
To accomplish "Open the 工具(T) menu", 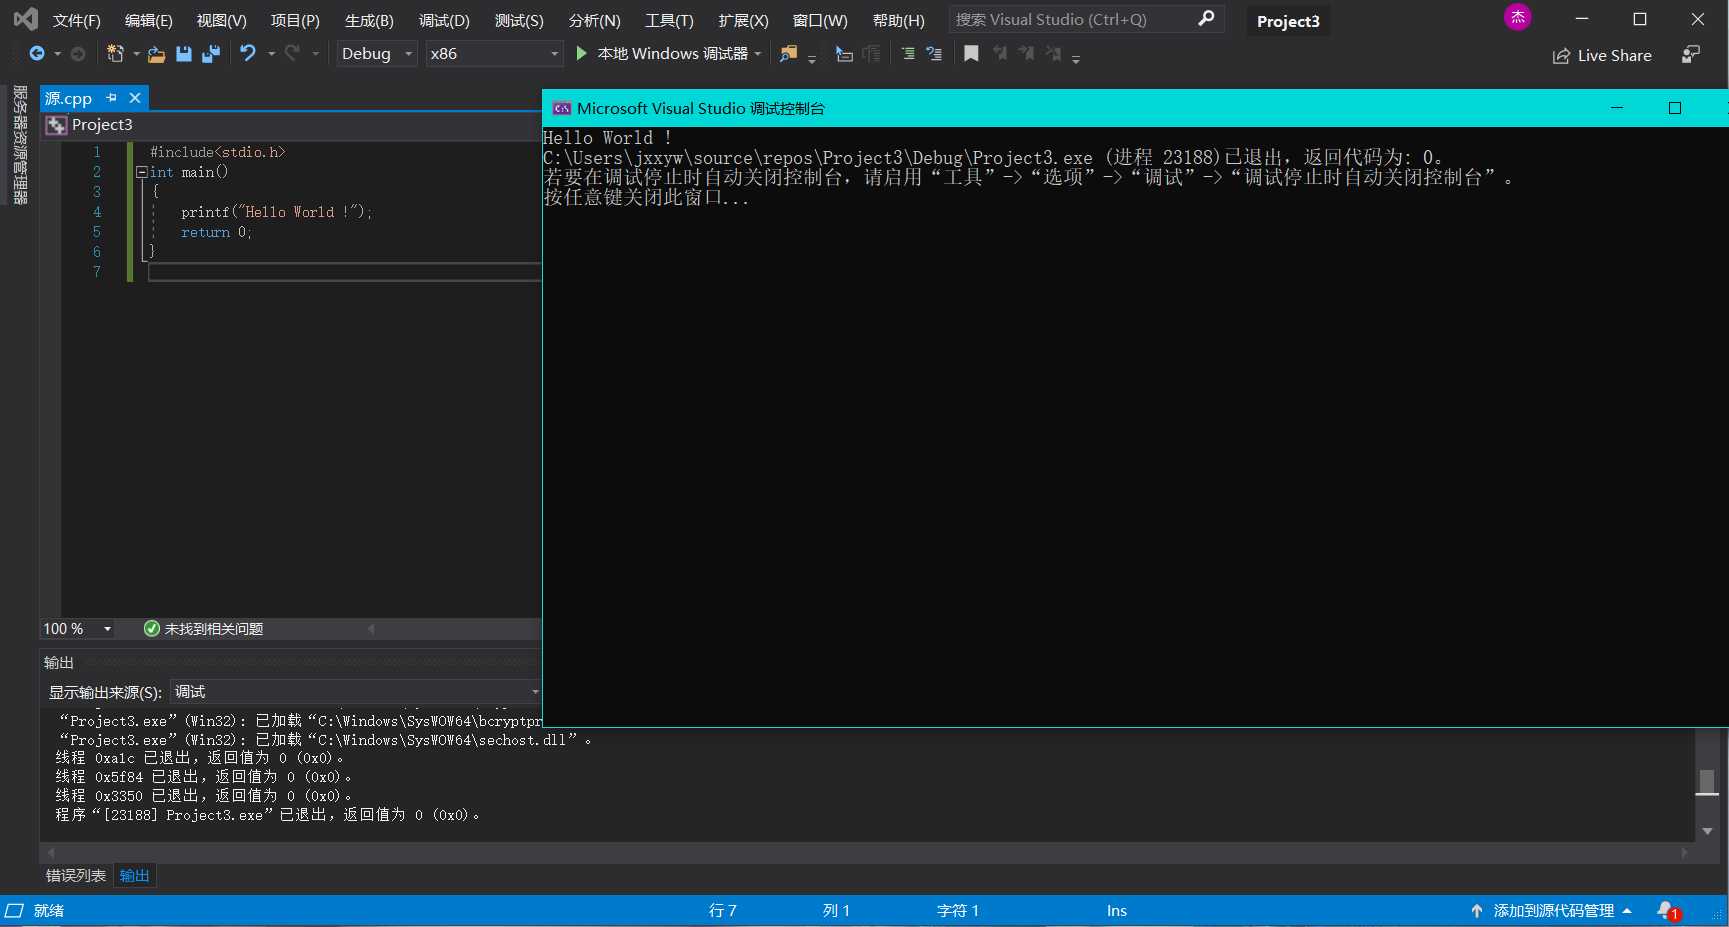I will coord(669,20).
